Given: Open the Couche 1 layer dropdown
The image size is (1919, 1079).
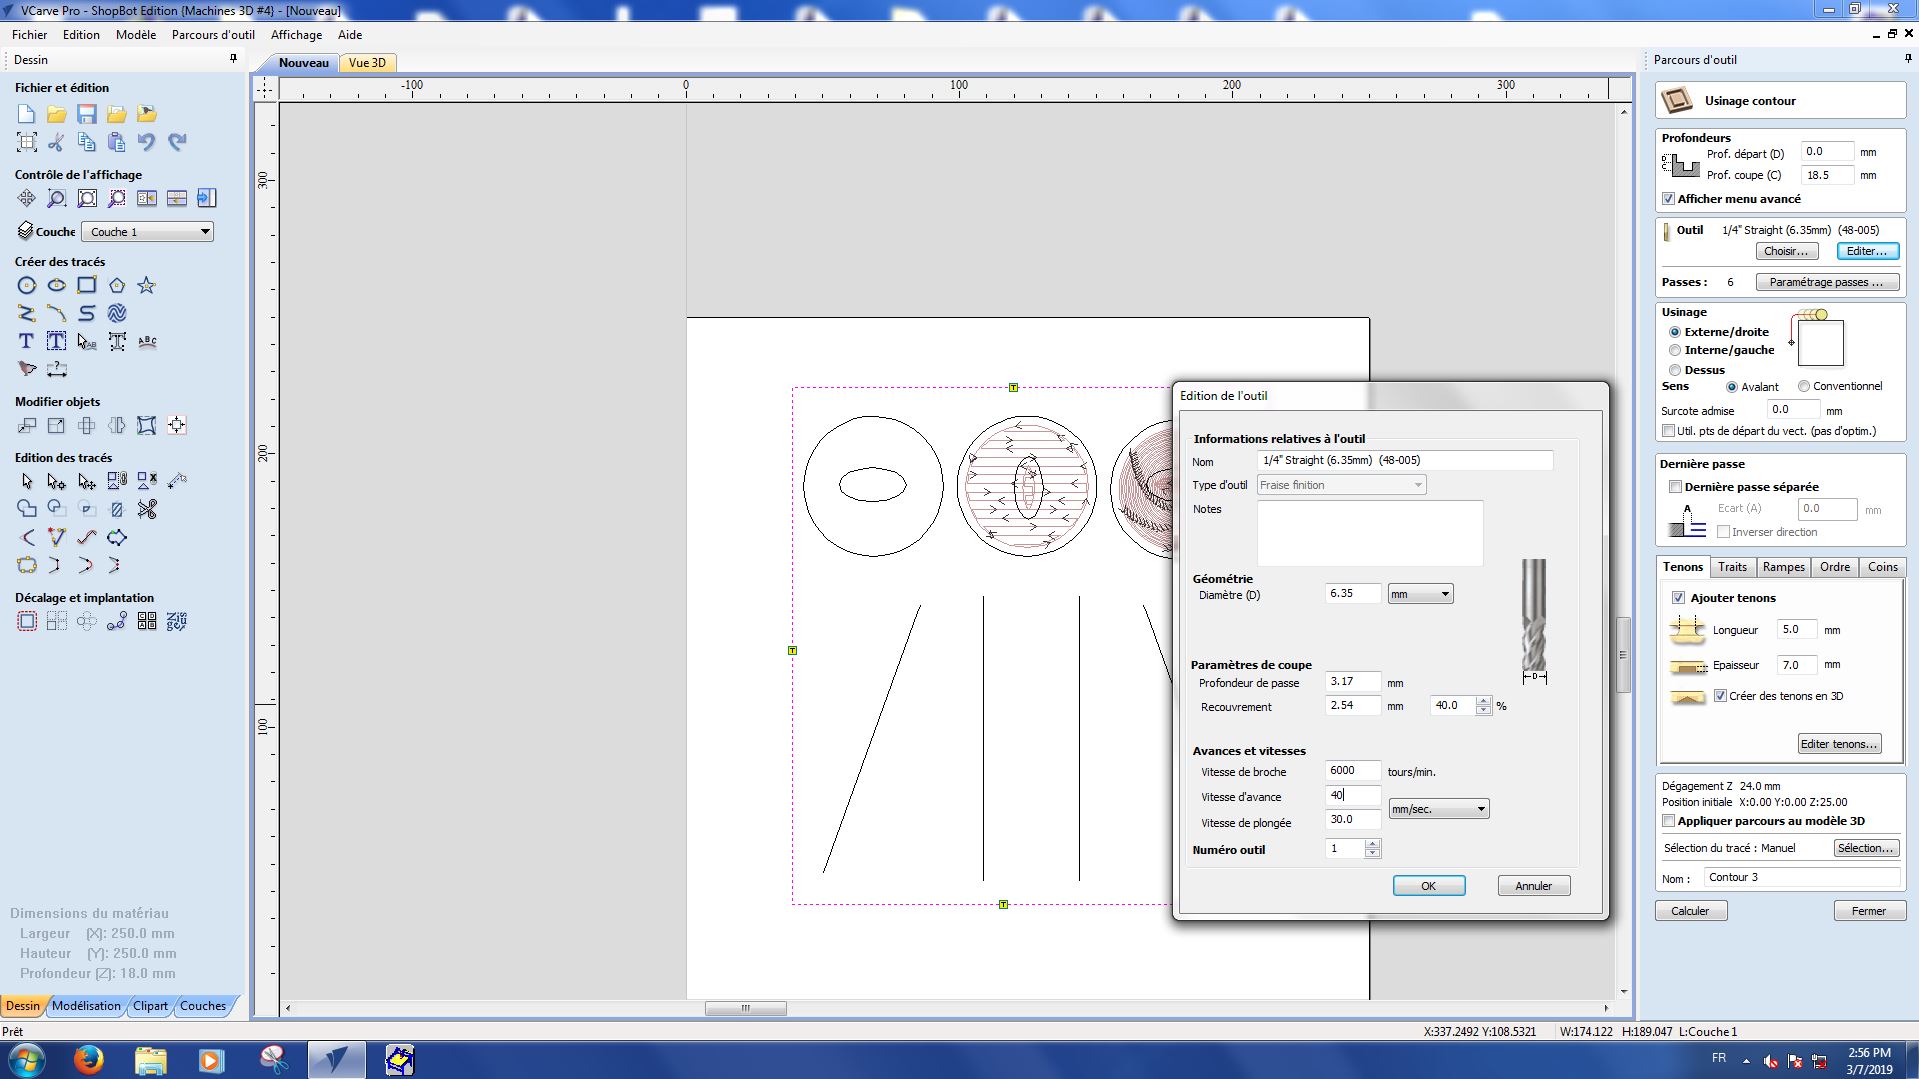Looking at the screenshot, I should point(147,232).
